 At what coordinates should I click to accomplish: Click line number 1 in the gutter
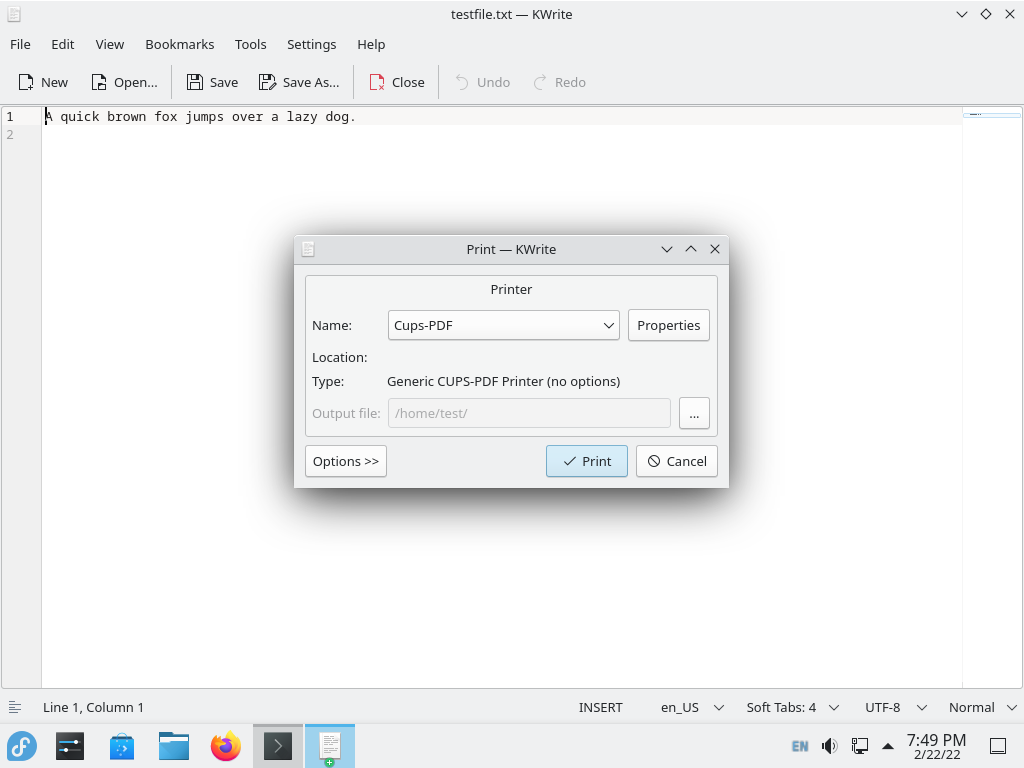coord(10,117)
